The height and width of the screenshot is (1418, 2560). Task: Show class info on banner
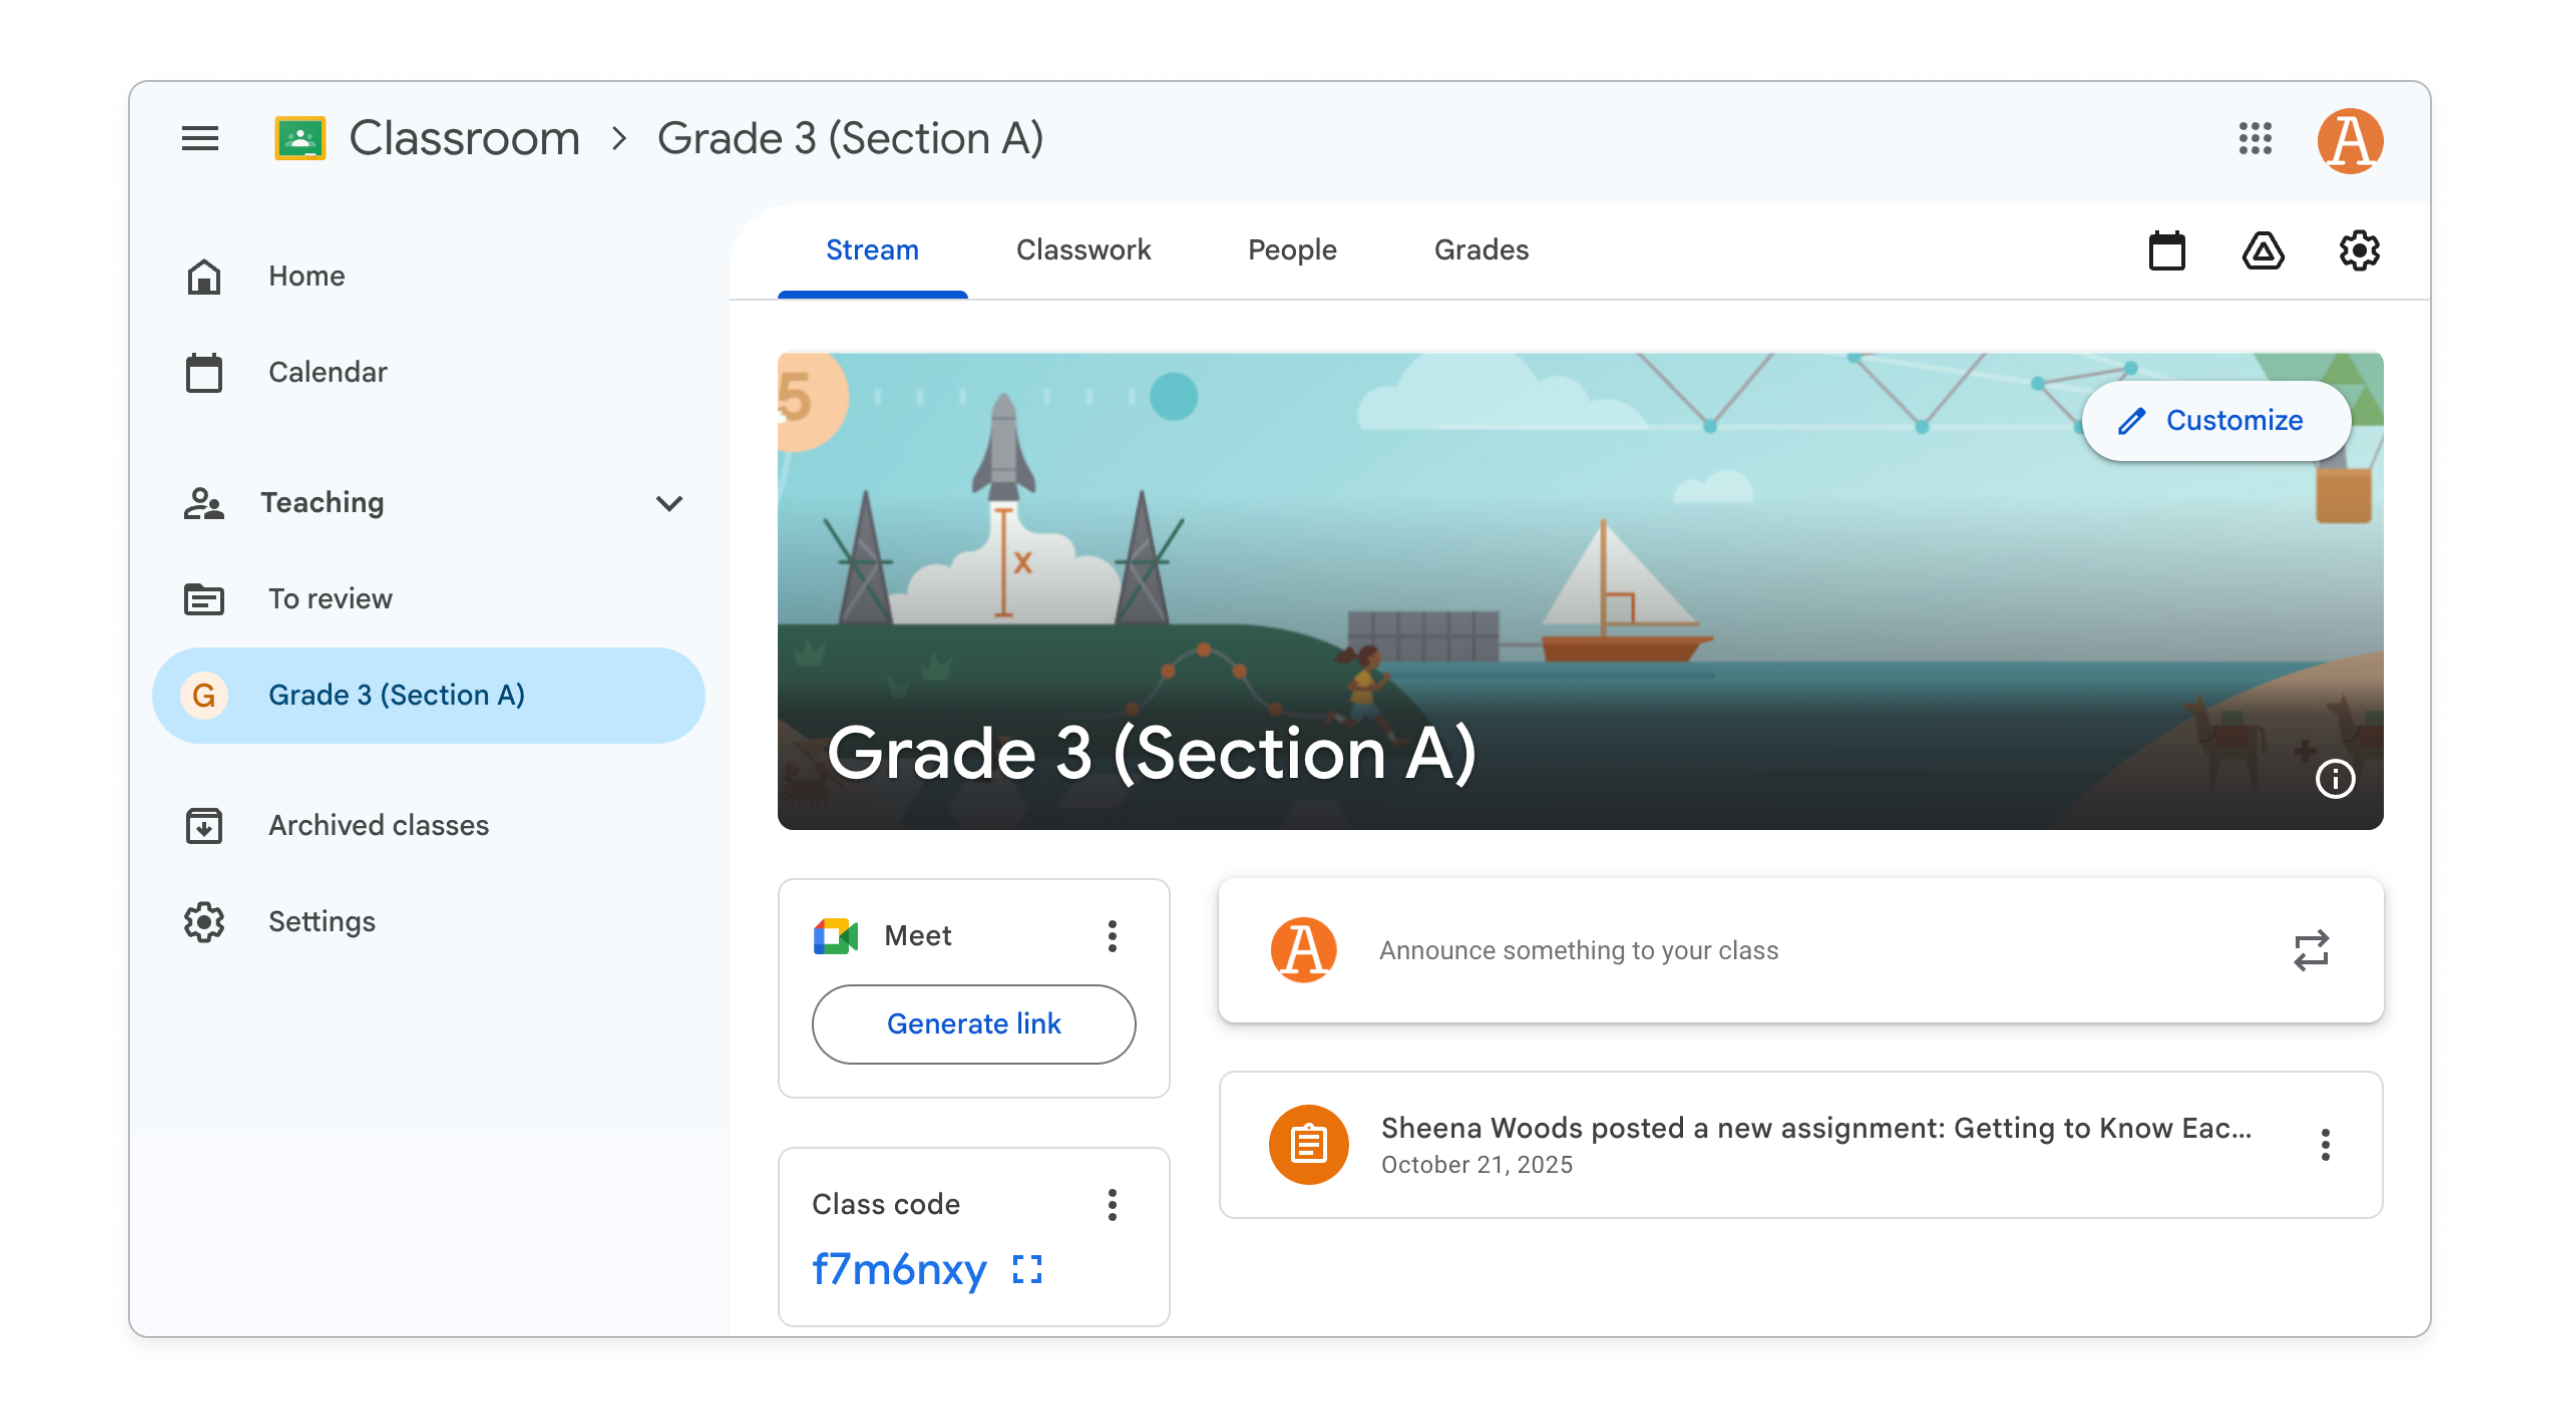[2334, 778]
